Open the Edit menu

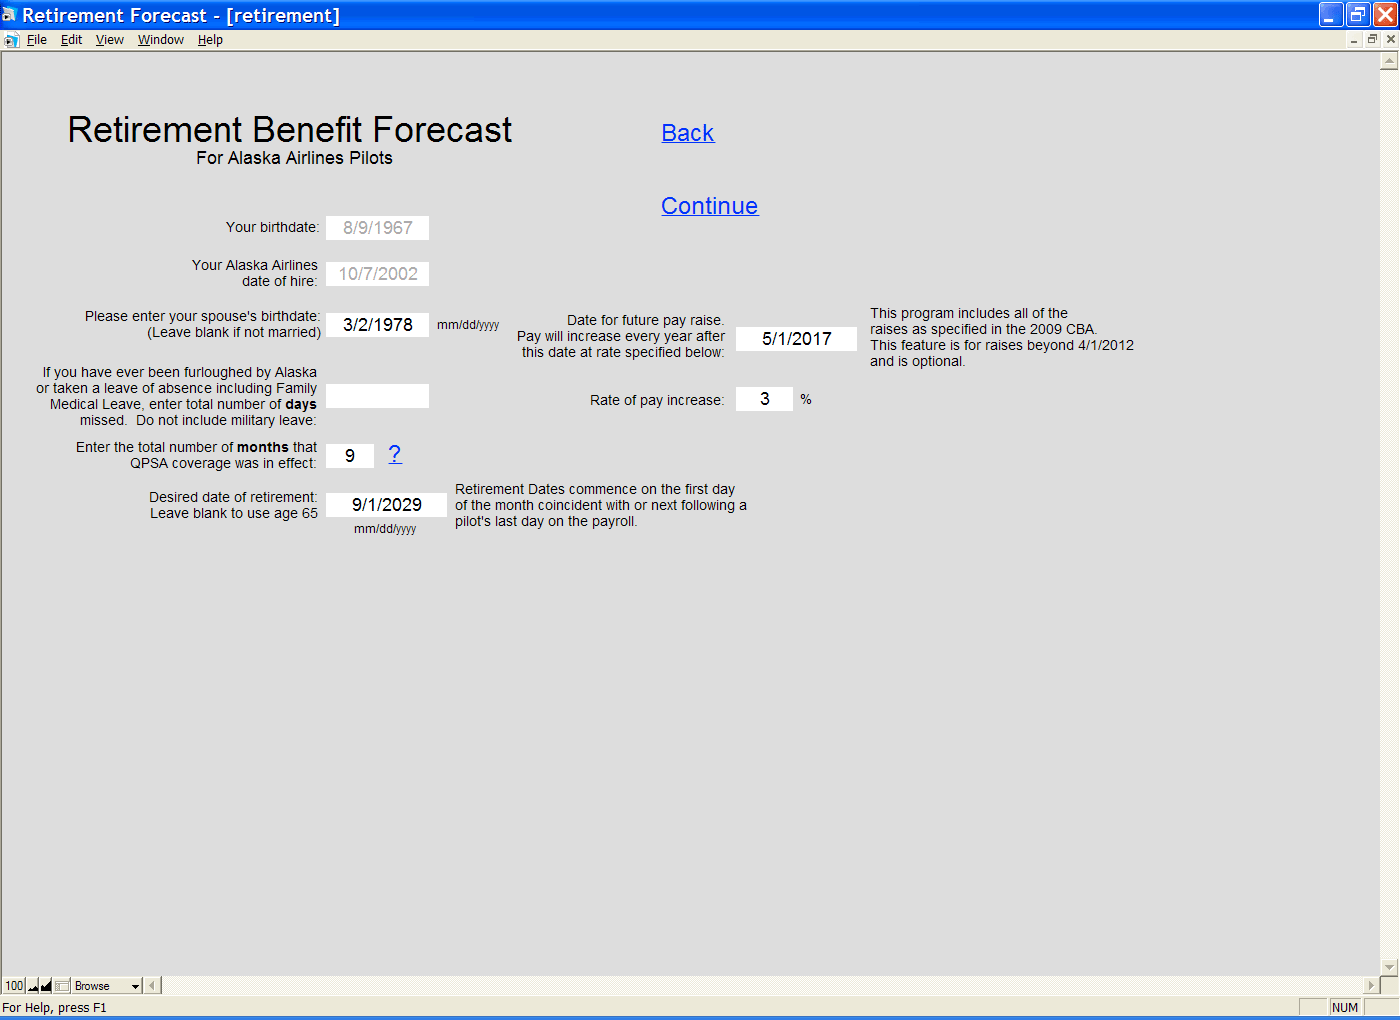[x=71, y=40]
